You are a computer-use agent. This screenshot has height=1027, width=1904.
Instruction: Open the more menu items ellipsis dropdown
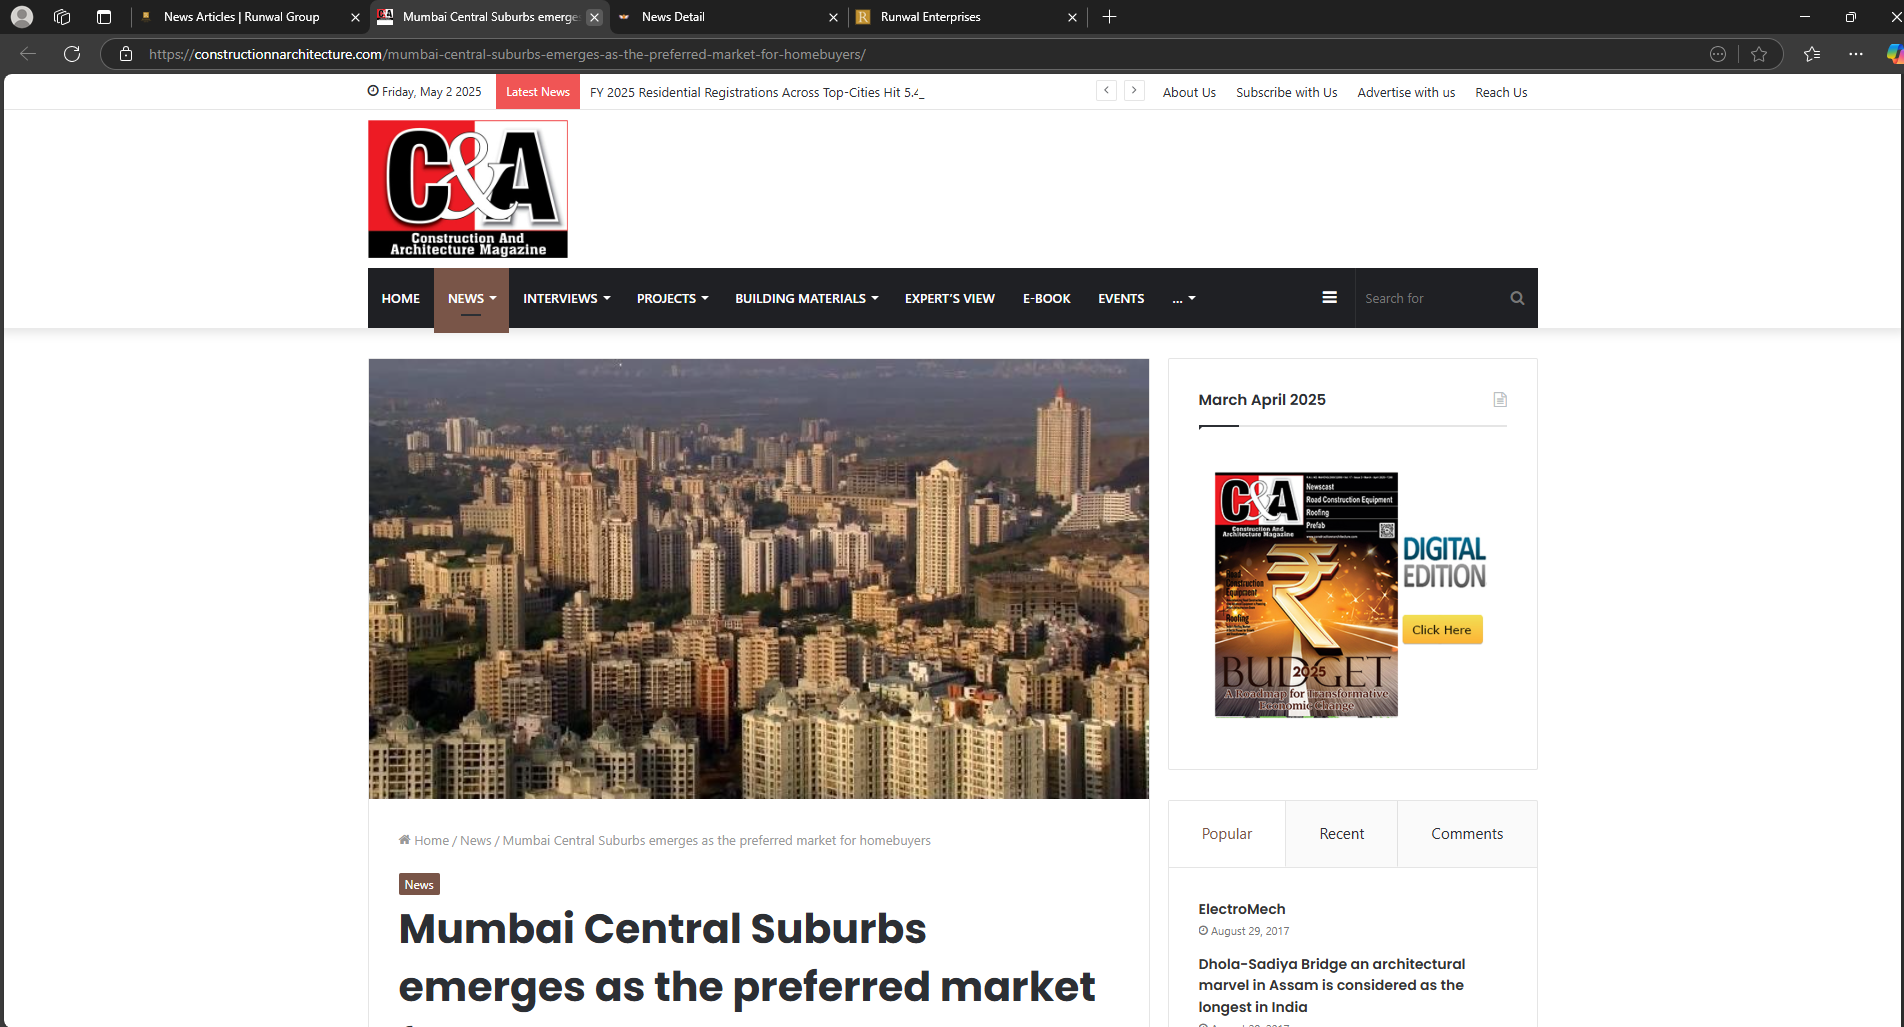[1183, 298]
